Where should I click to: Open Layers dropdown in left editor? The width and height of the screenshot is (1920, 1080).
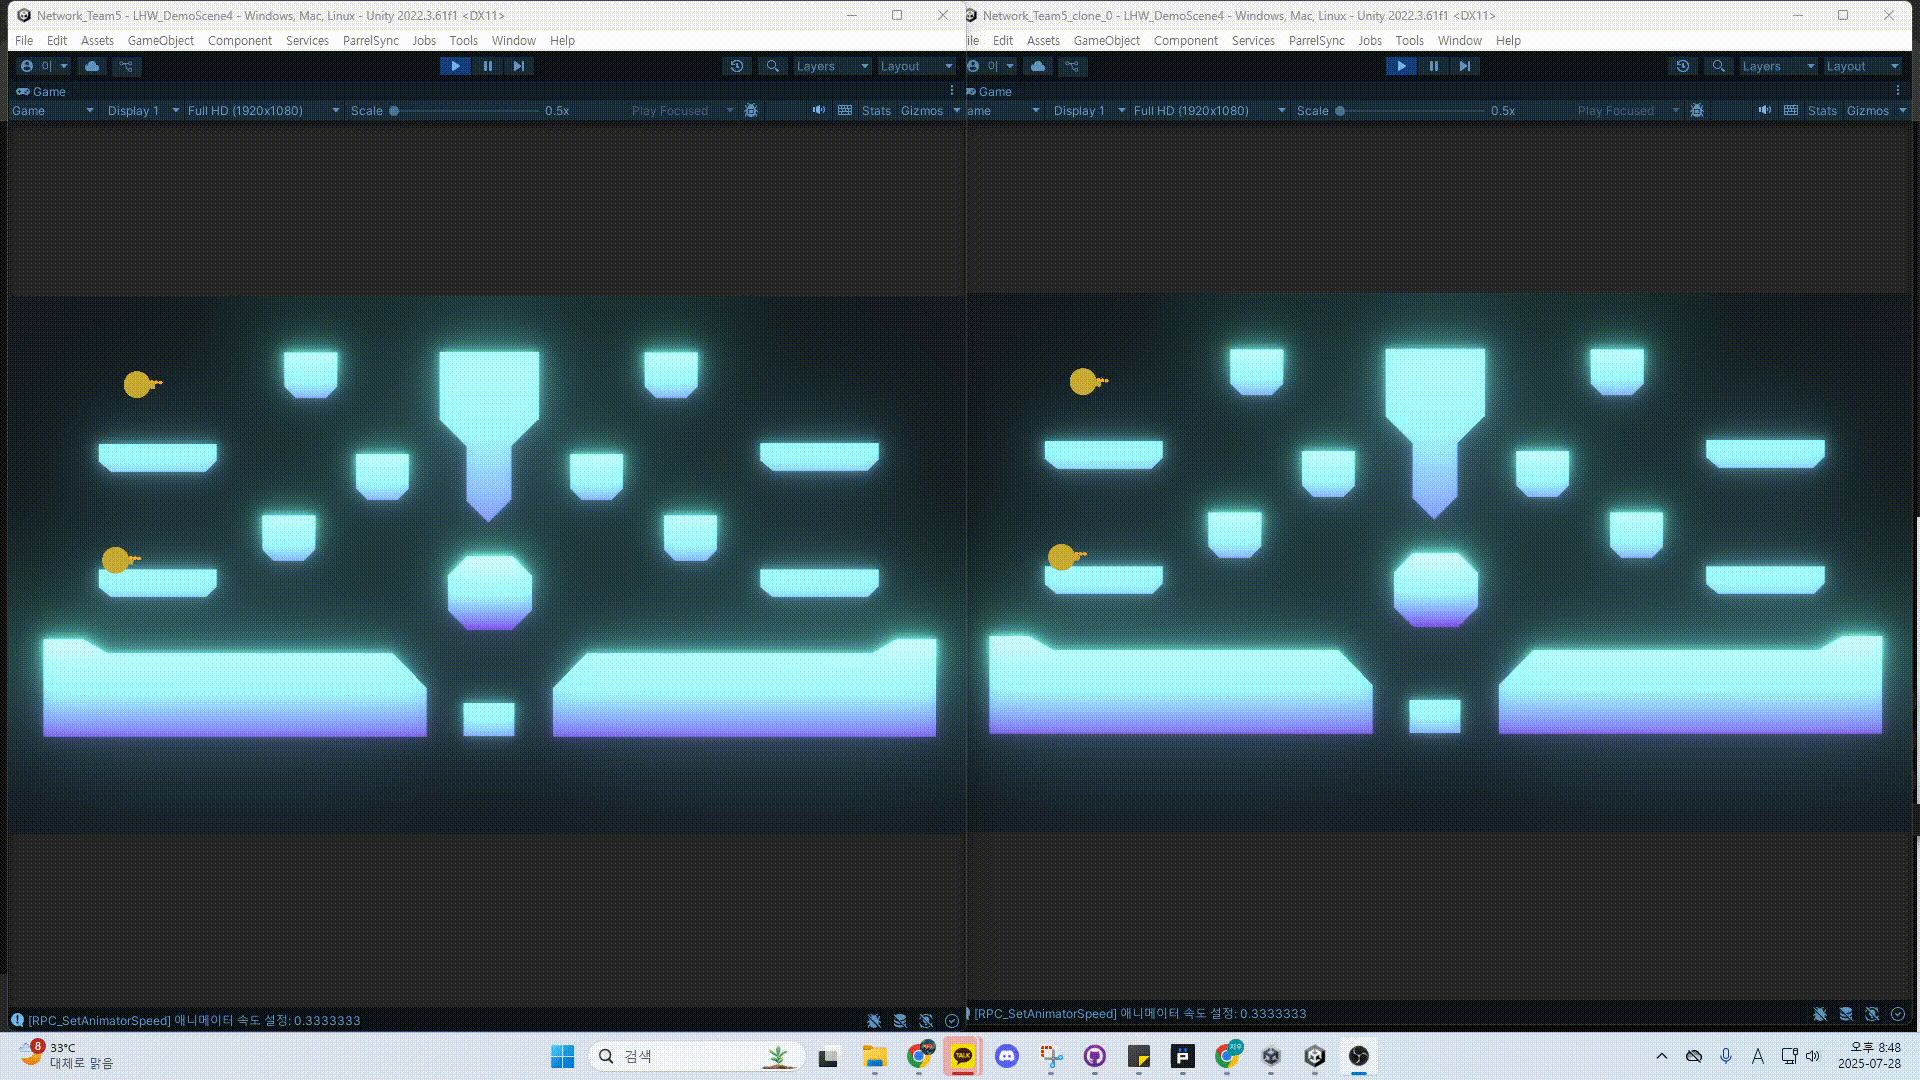(832, 66)
